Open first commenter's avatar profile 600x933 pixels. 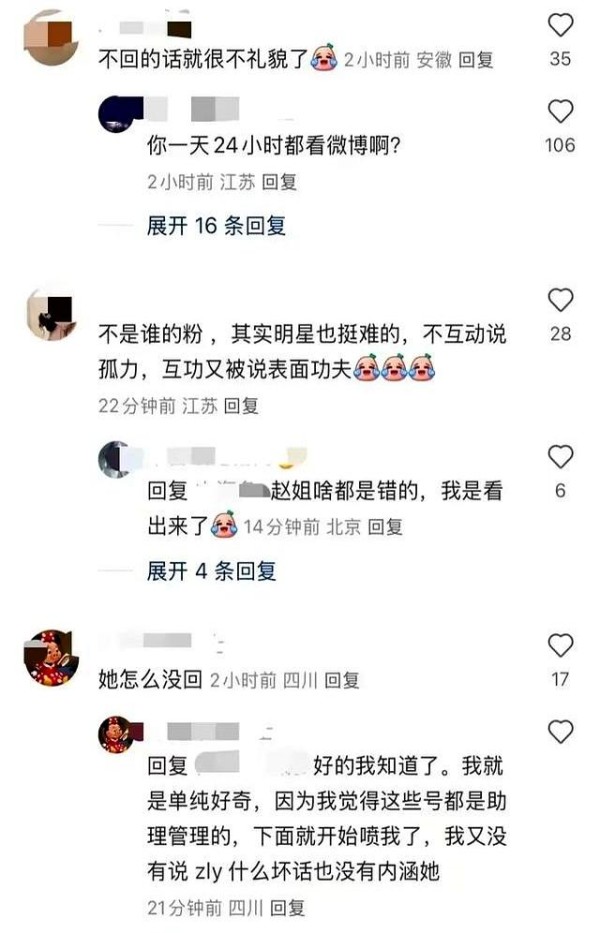[51, 39]
